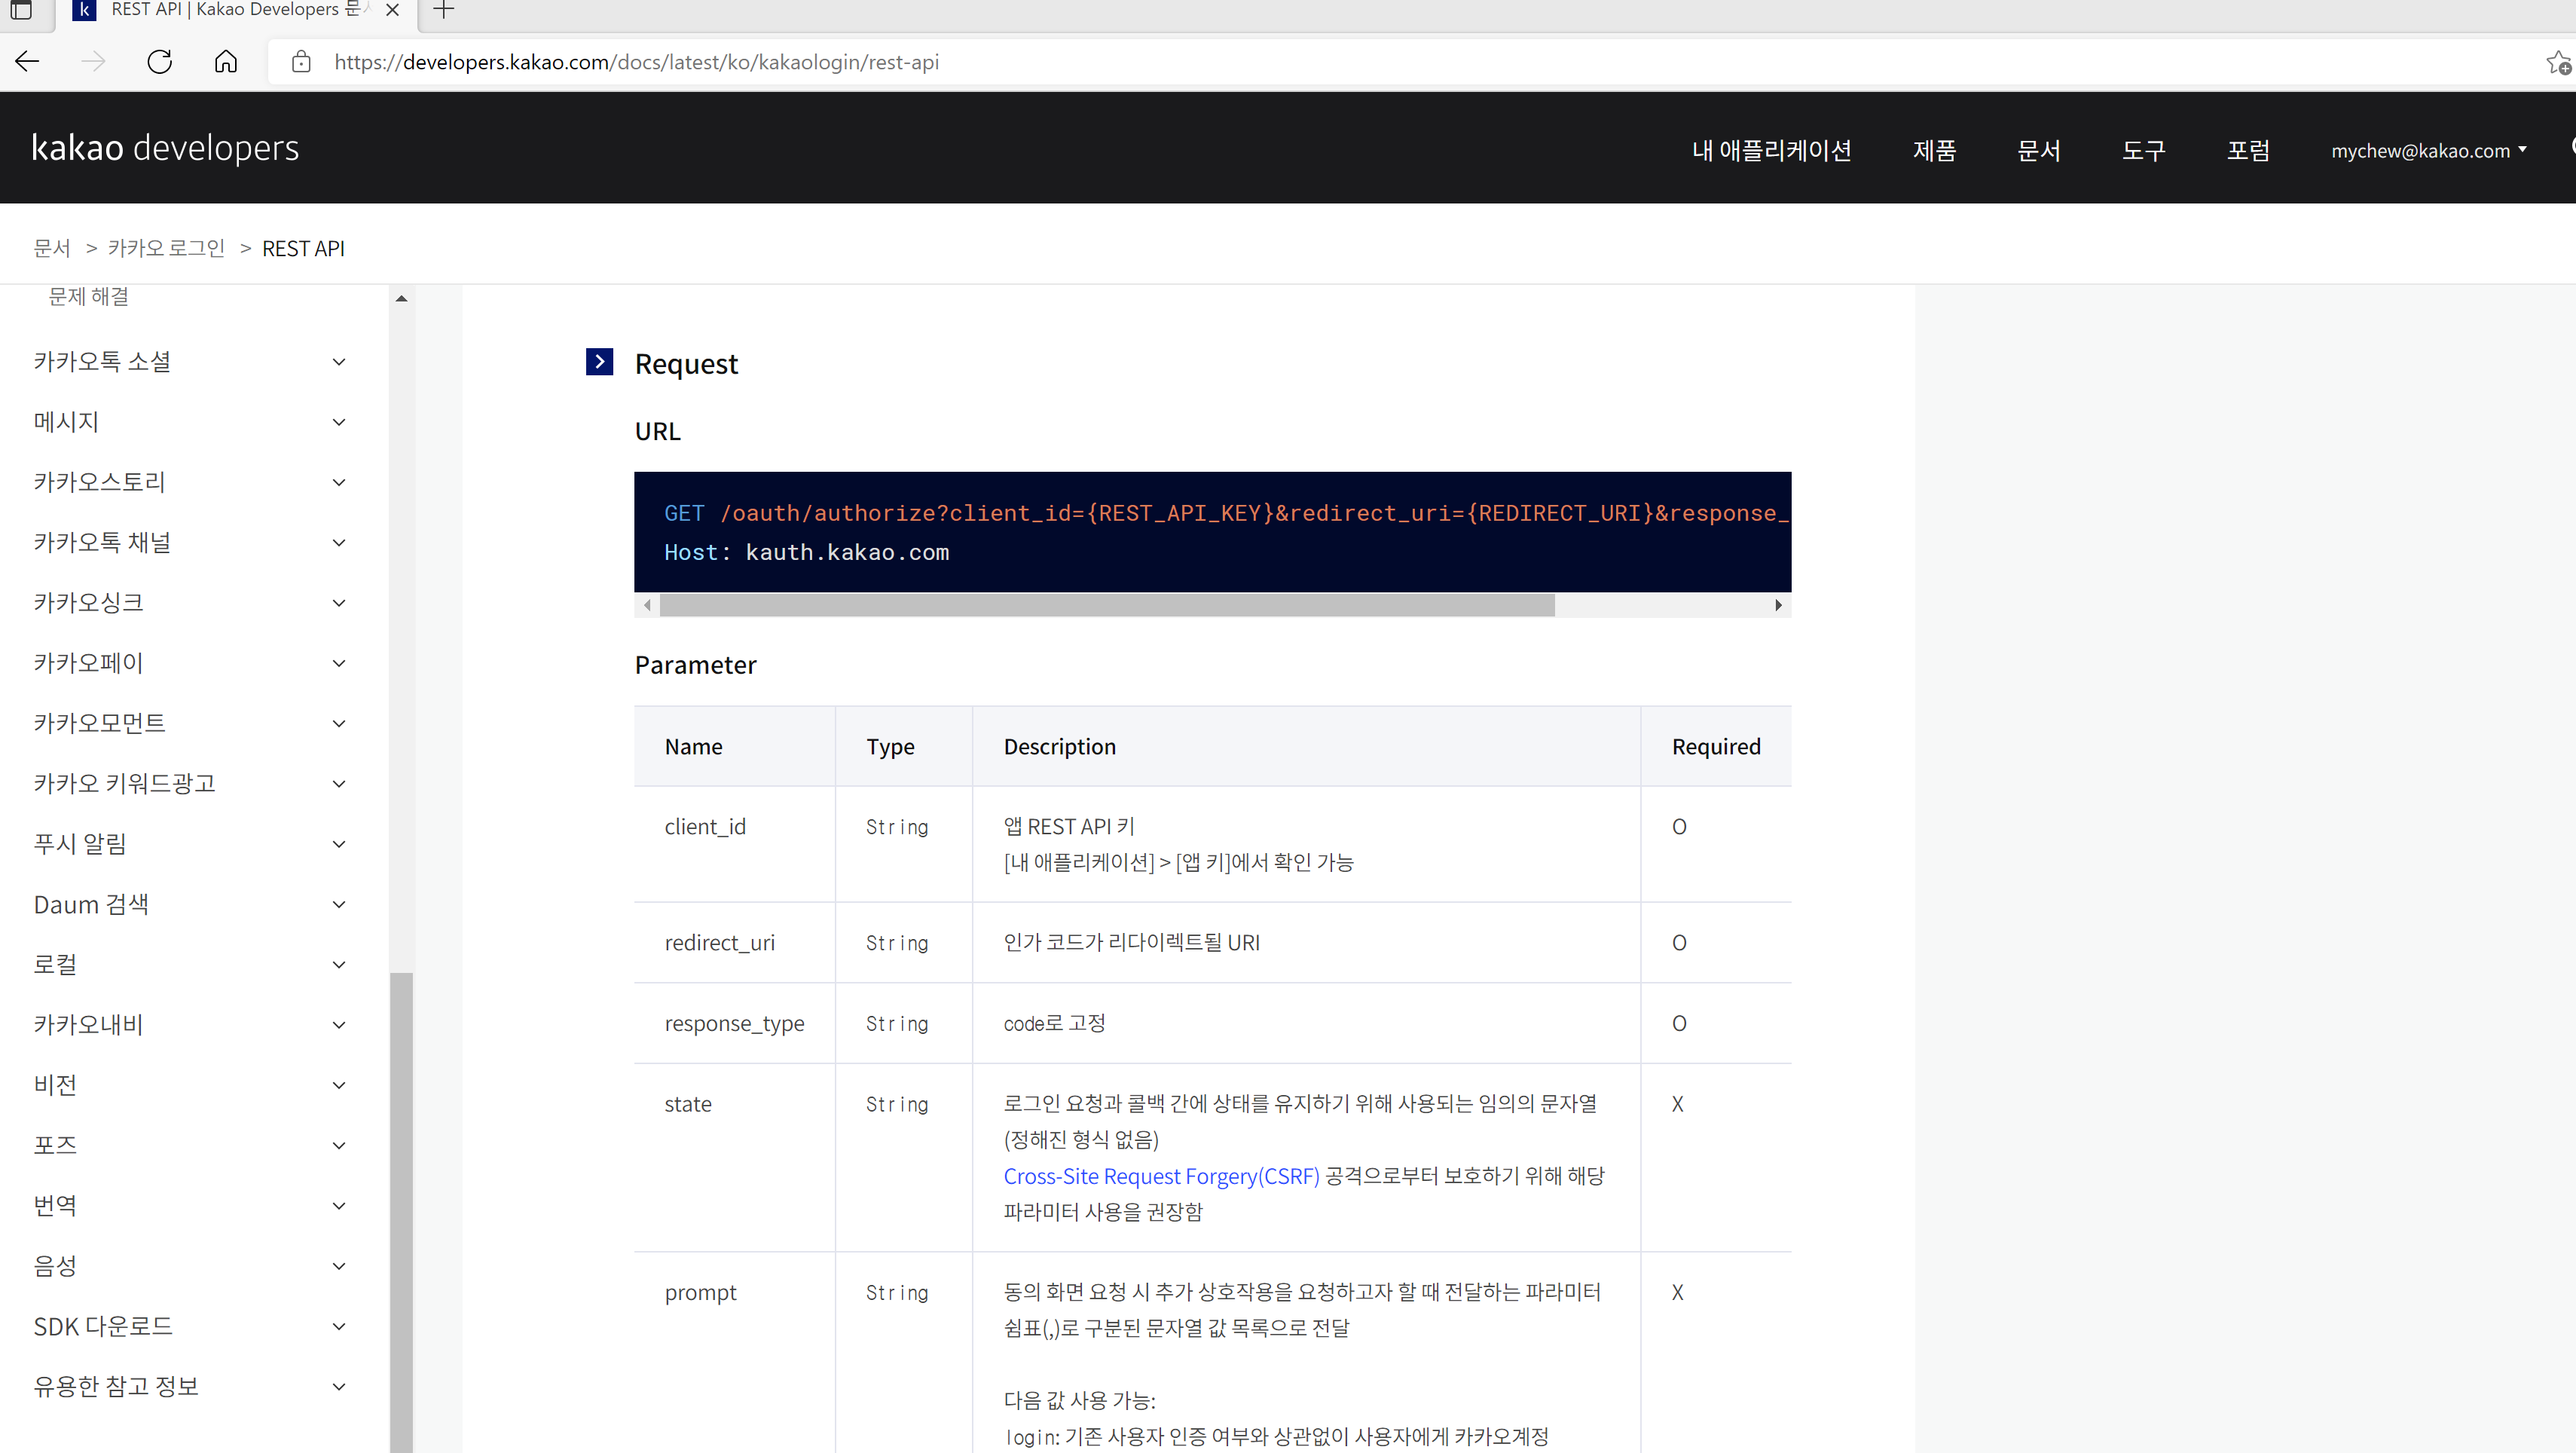Reload the page with refresh icon
2576x1453 pixels.
click(160, 62)
